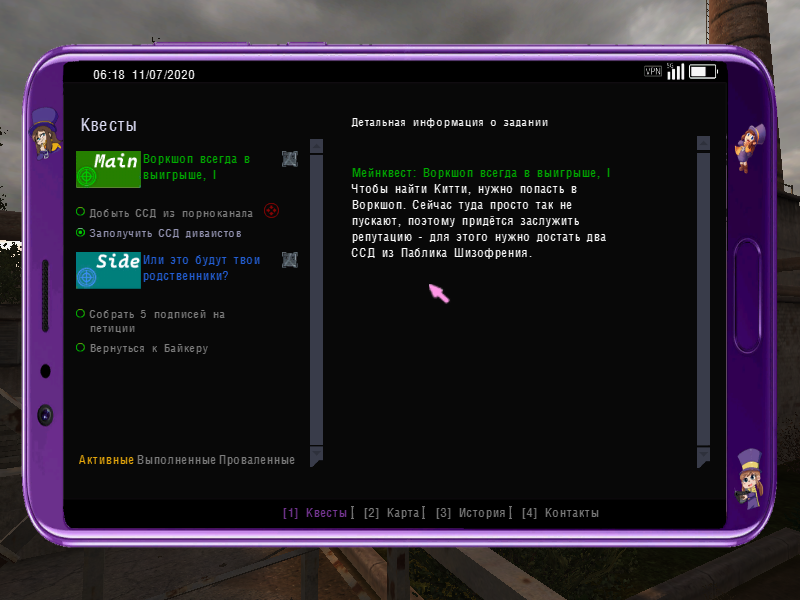Select objective Добыть ССД из порноканала
The height and width of the screenshot is (600, 800).
tap(170, 213)
